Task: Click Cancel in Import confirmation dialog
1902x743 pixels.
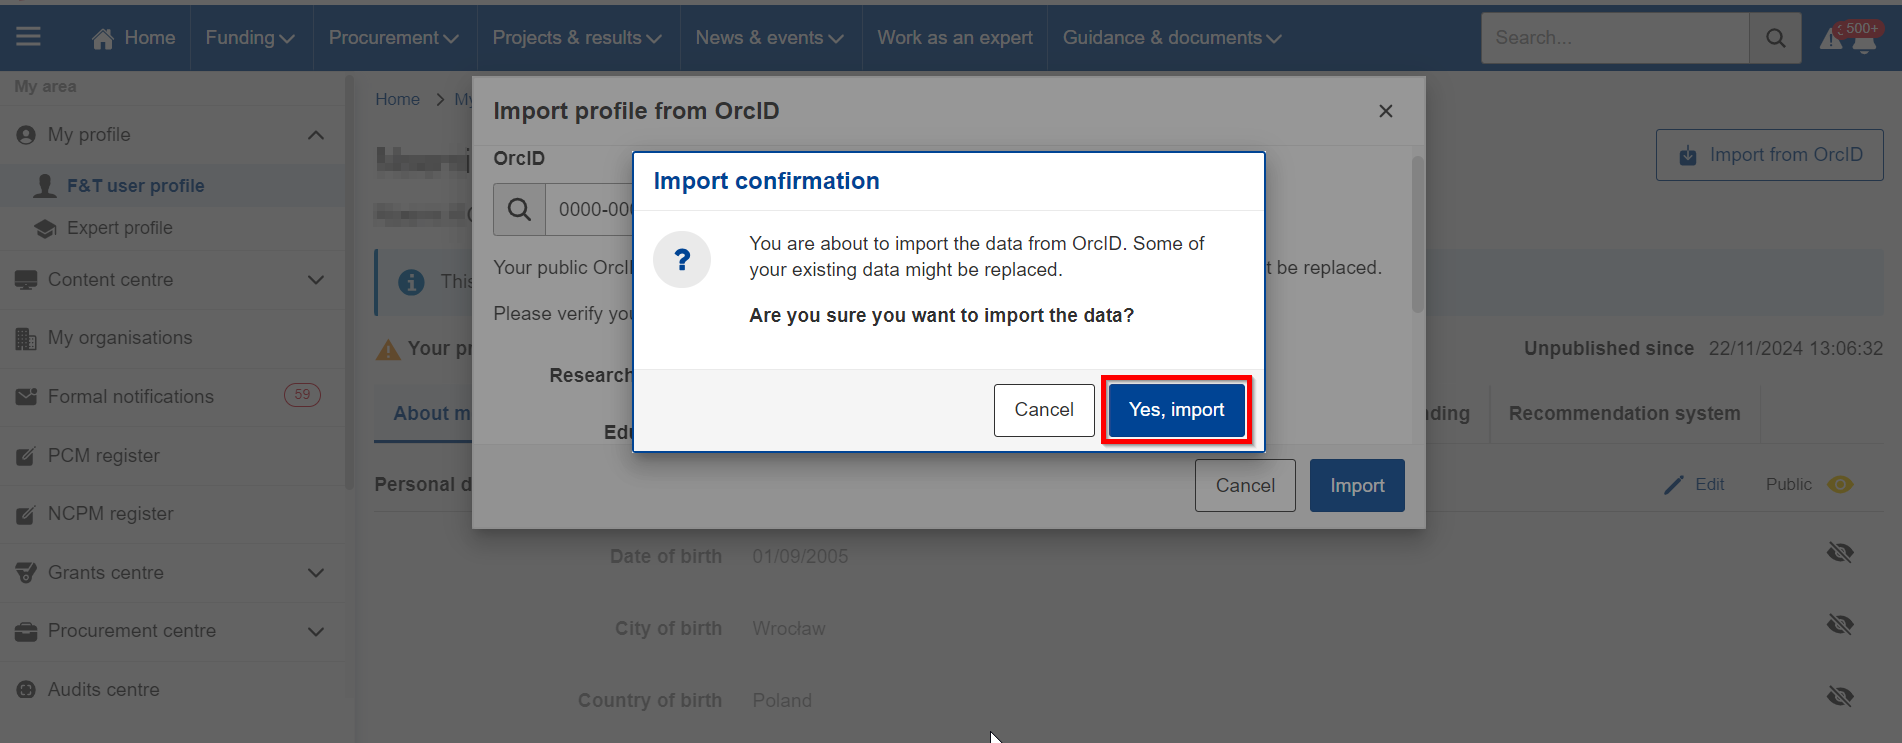Action: [1044, 410]
